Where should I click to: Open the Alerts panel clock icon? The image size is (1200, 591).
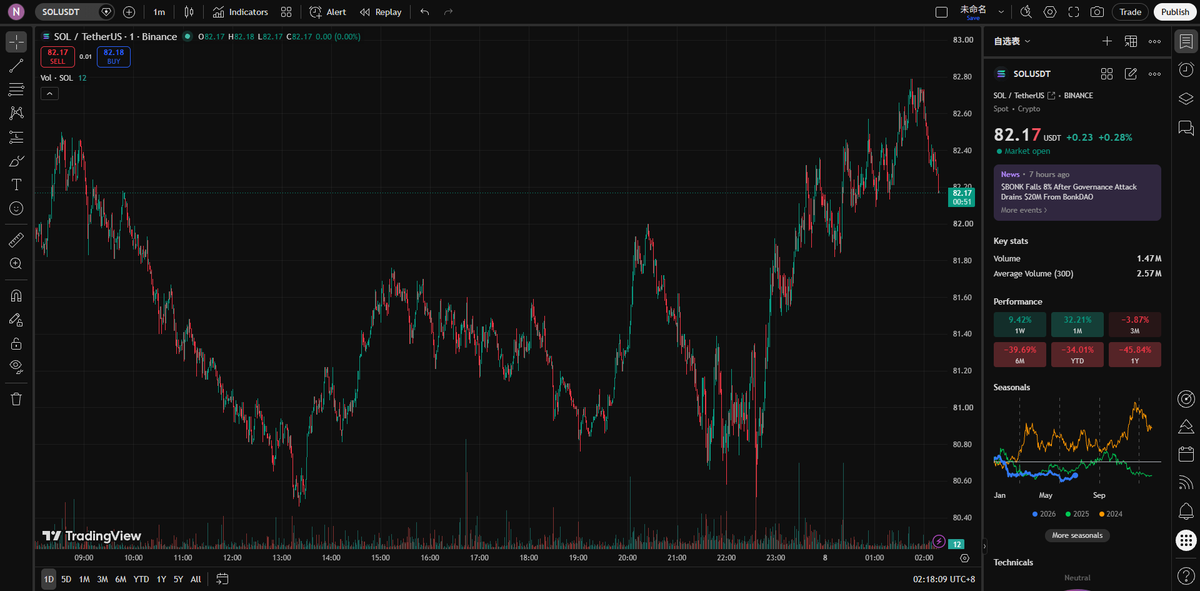click(1186, 69)
